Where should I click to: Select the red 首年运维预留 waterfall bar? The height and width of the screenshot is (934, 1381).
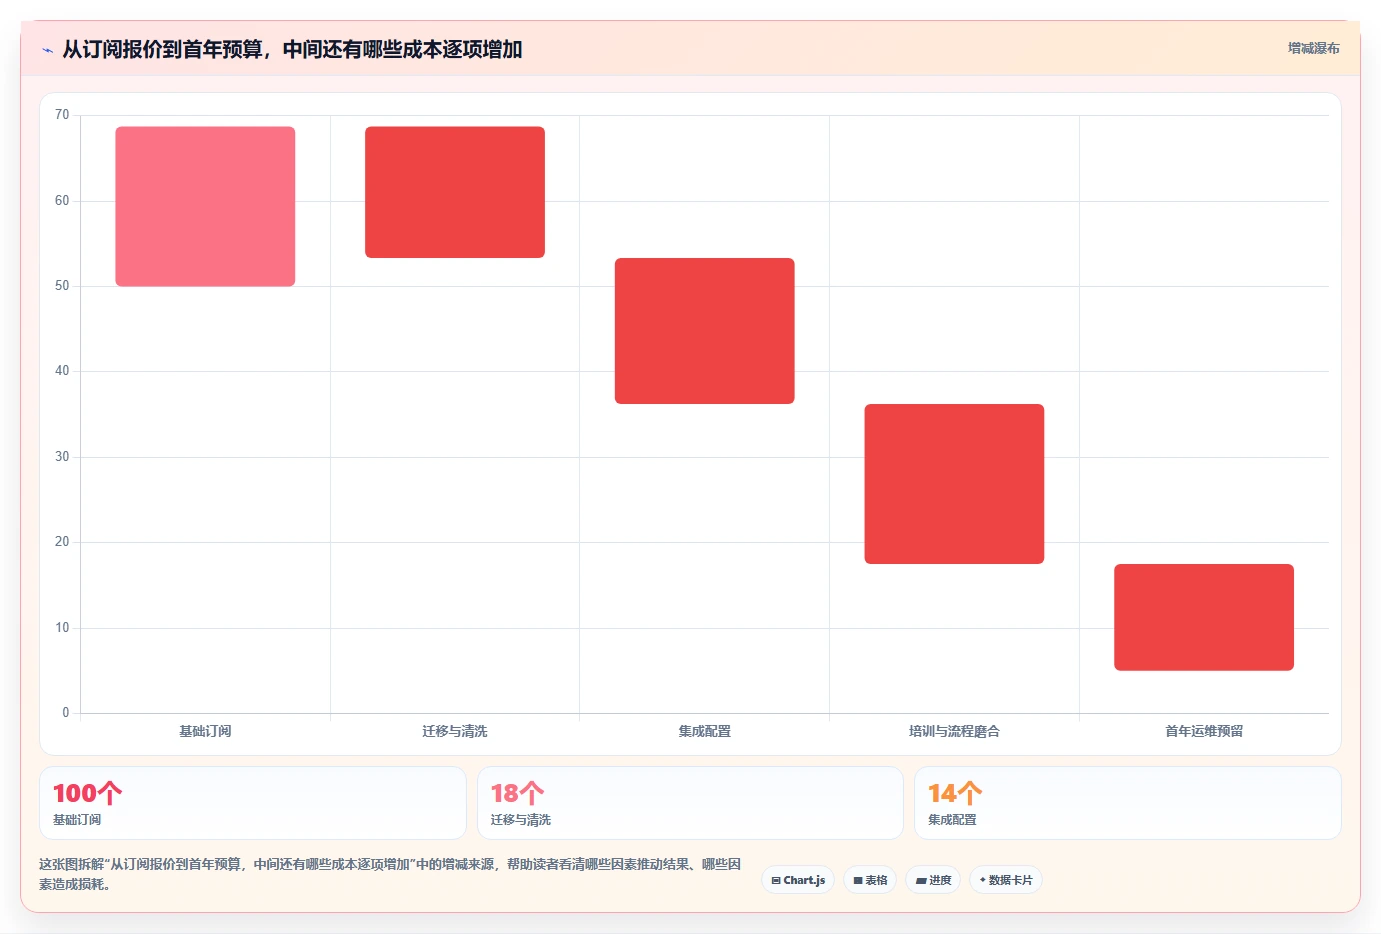(x=1204, y=617)
